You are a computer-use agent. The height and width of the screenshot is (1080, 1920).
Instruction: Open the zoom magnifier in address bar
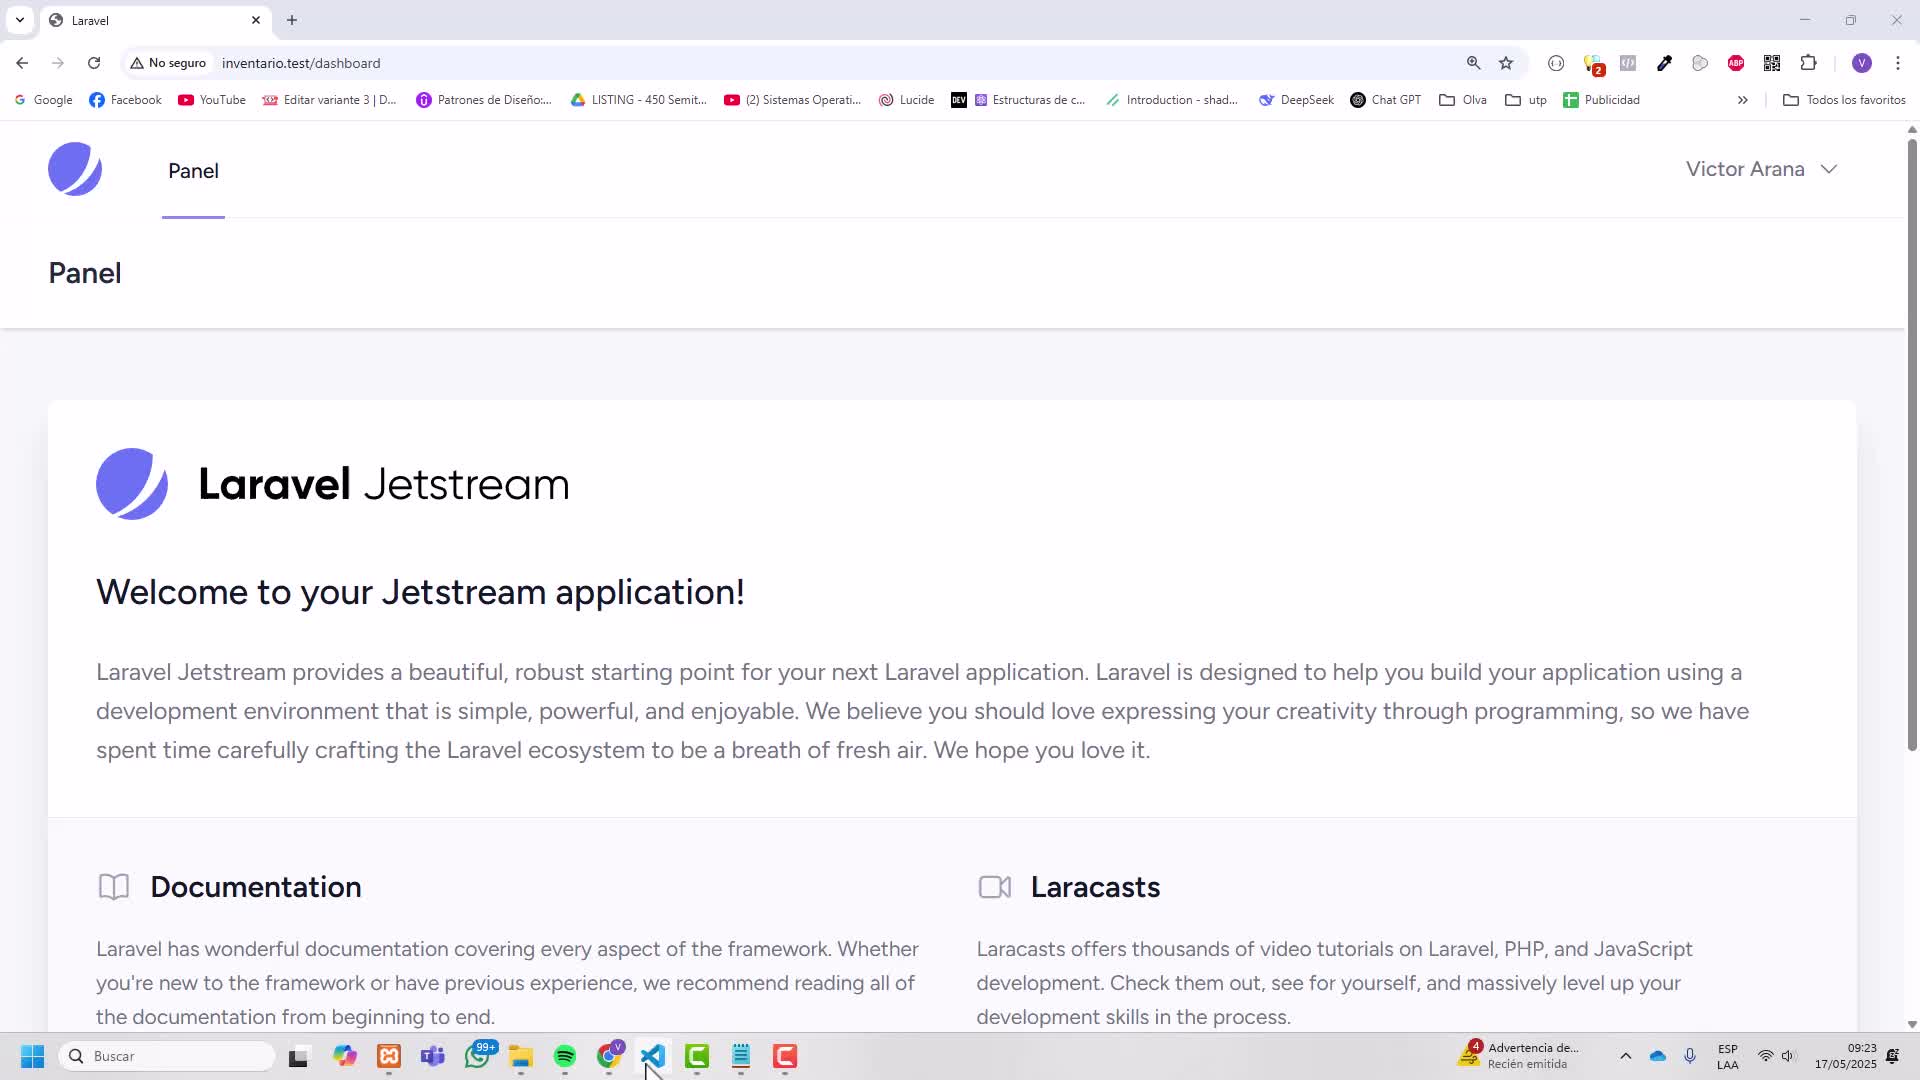click(x=1473, y=63)
